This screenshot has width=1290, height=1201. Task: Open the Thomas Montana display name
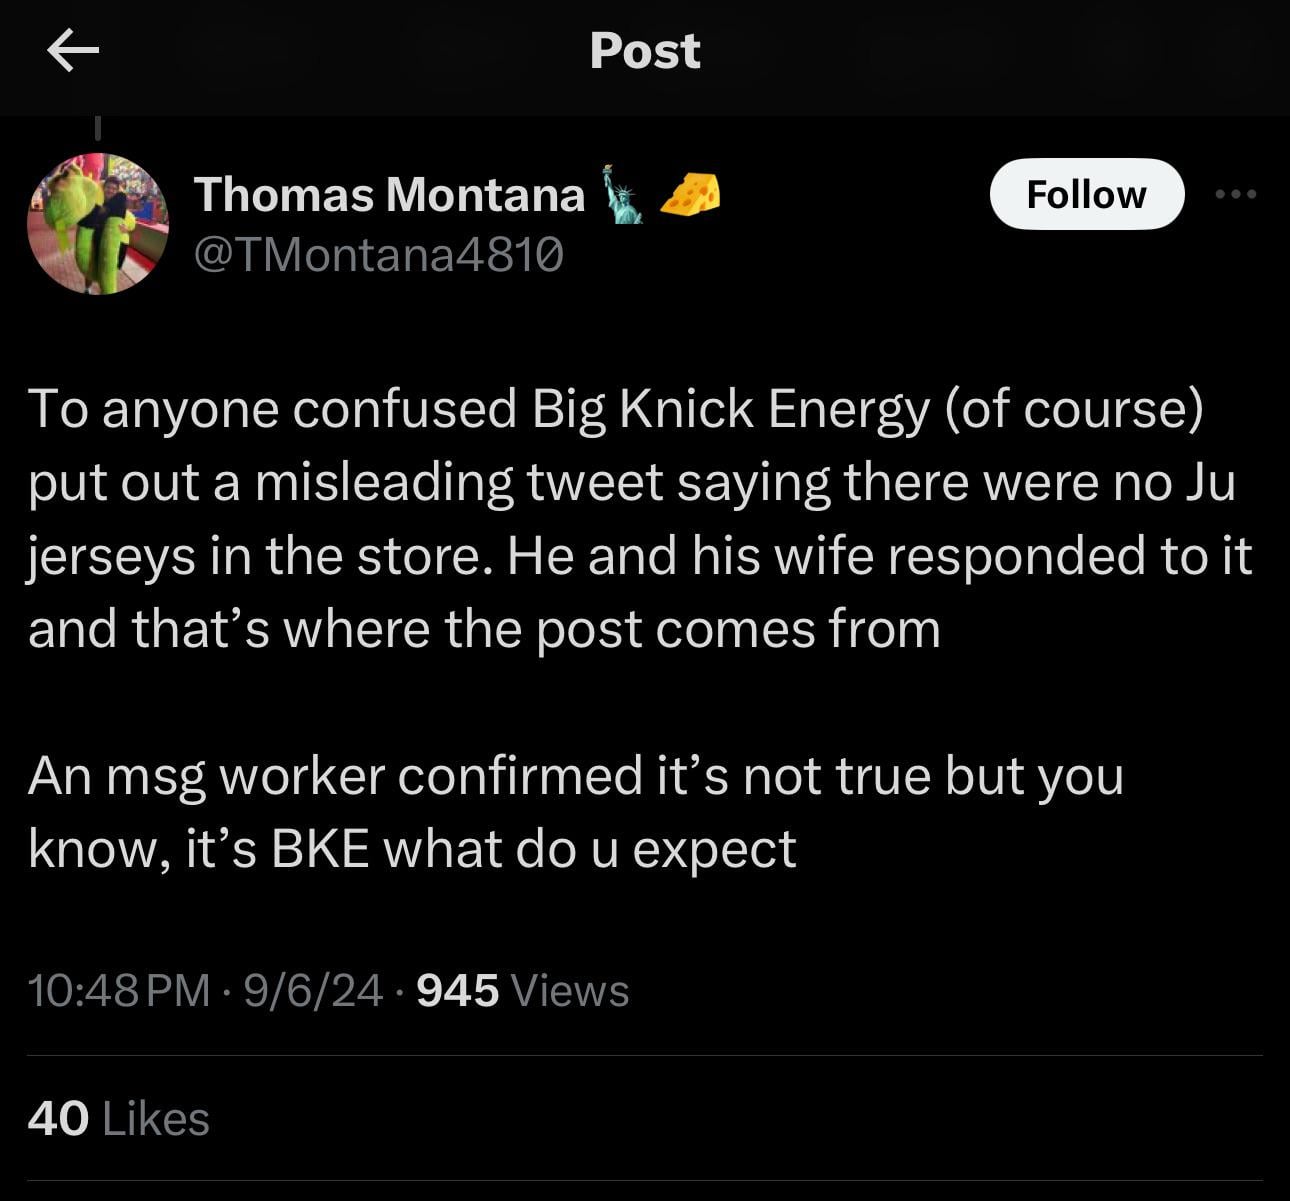(389, 195)
